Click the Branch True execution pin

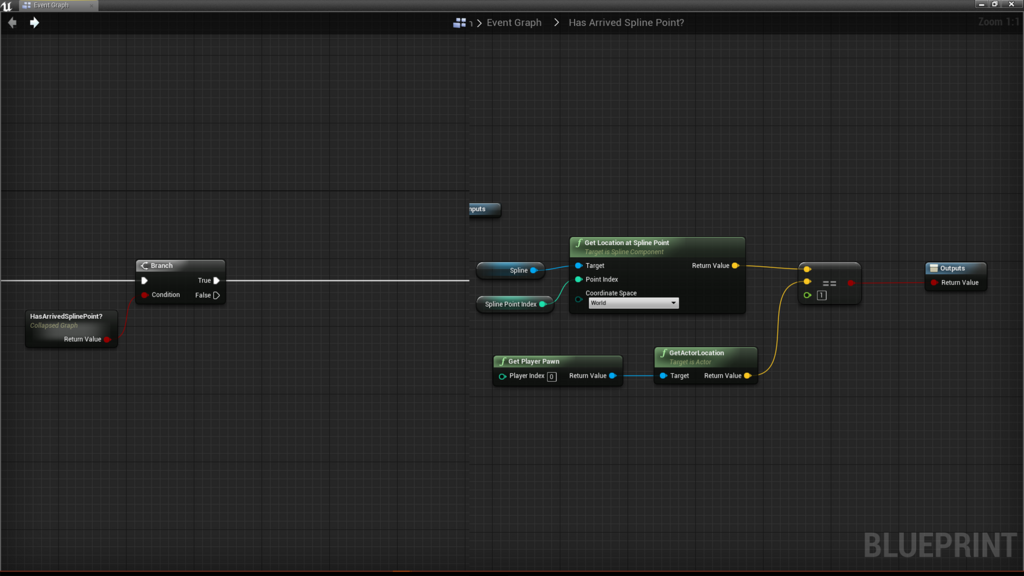[x=217, y=281]
